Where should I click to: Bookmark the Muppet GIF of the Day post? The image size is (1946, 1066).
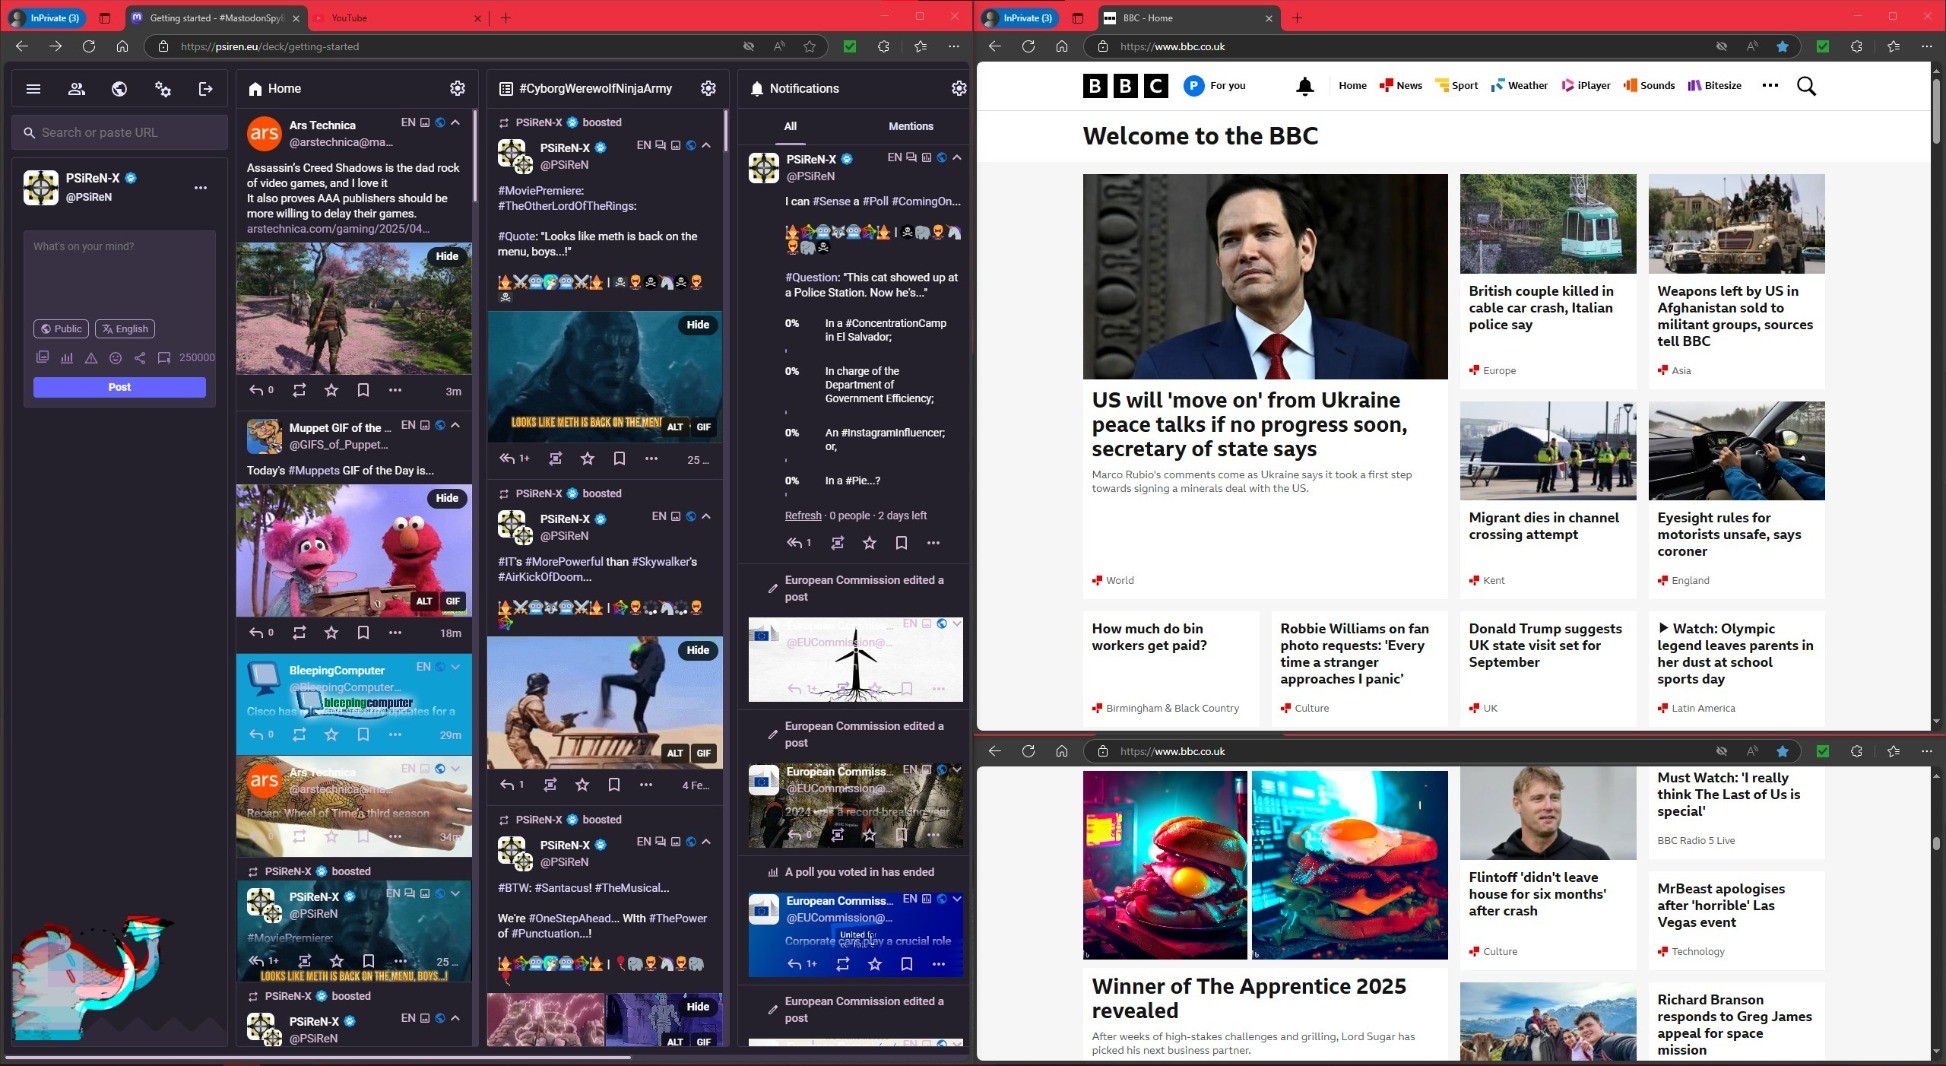[363, 632]
